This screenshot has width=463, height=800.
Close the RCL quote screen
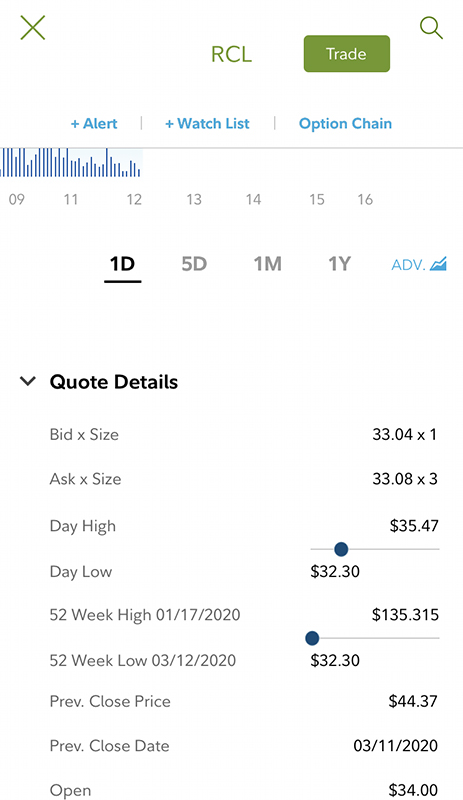[33, 28]
